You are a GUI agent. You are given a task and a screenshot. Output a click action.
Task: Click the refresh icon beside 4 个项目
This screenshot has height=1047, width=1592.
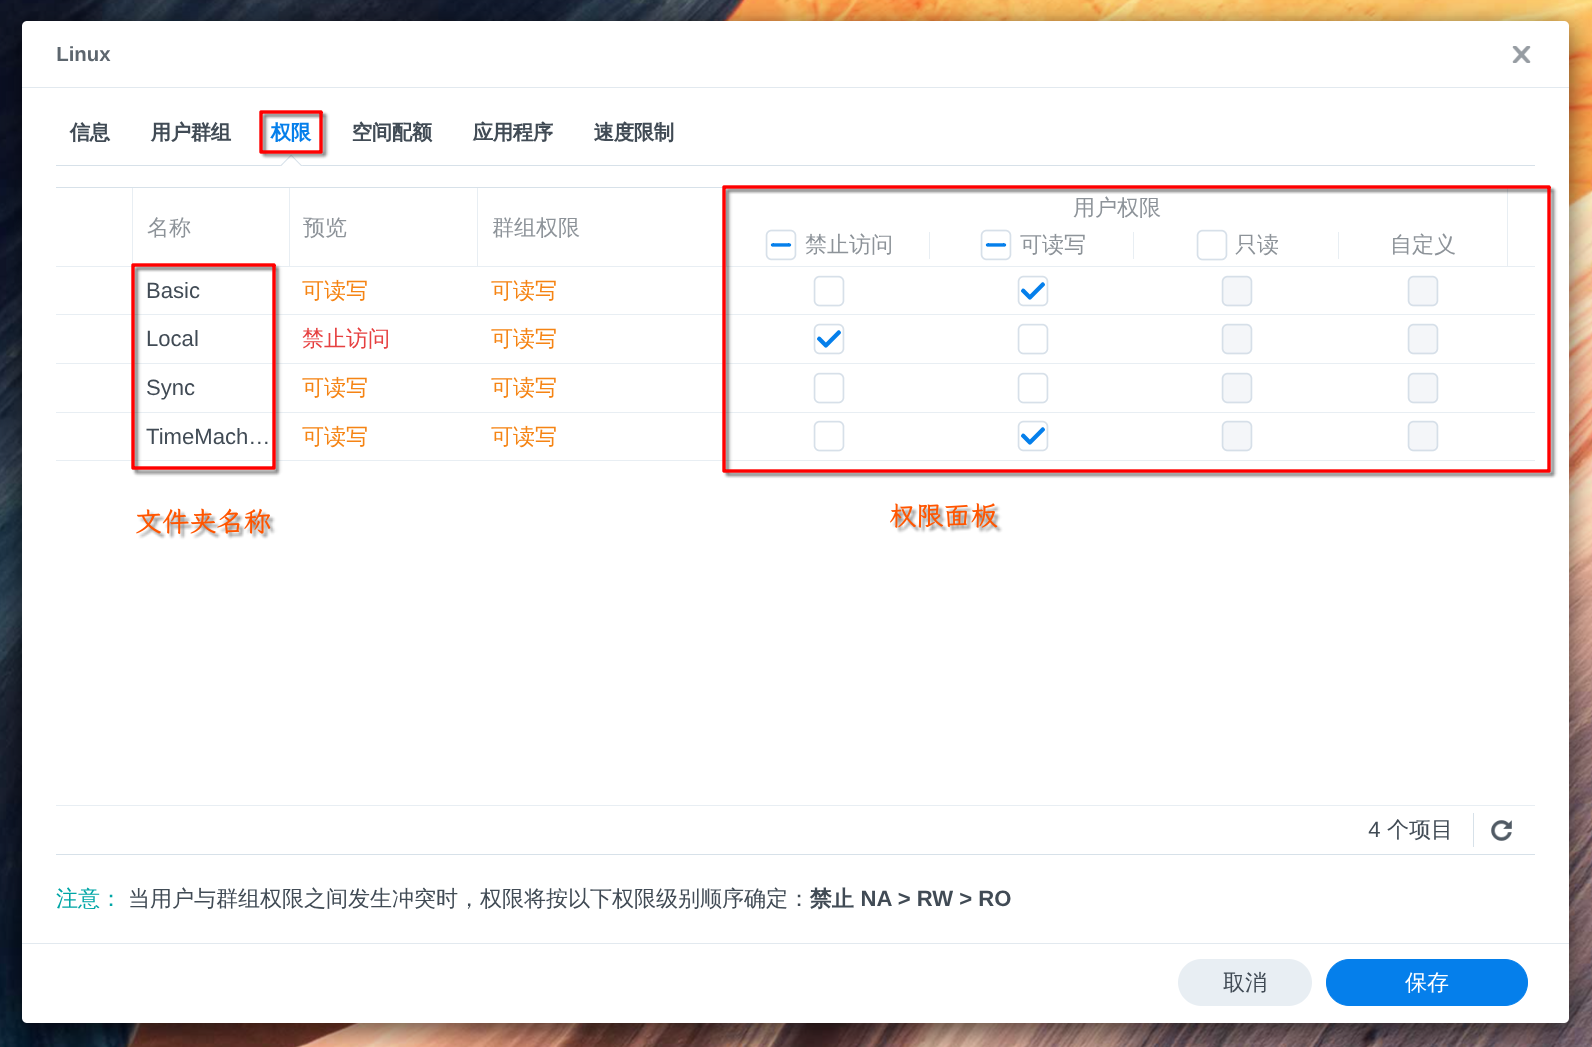1501,830
